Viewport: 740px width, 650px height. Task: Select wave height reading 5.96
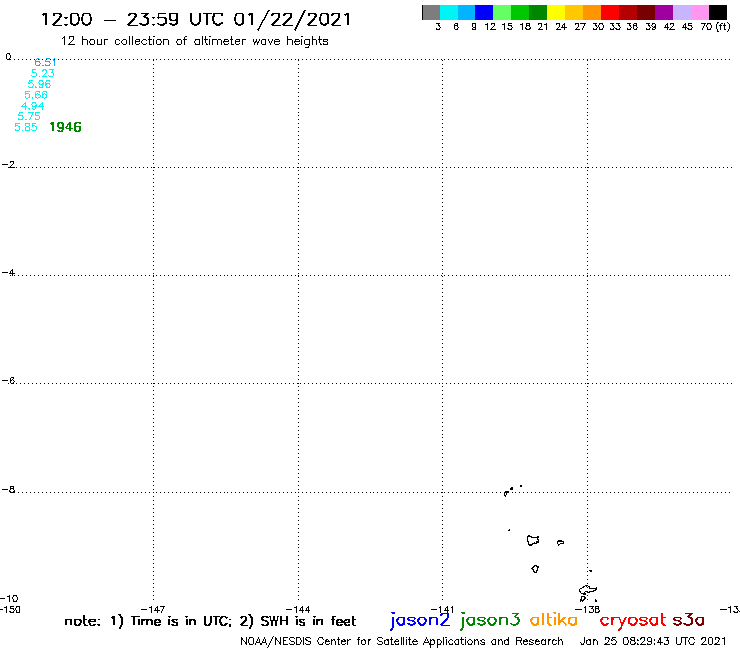coord(39,84)
